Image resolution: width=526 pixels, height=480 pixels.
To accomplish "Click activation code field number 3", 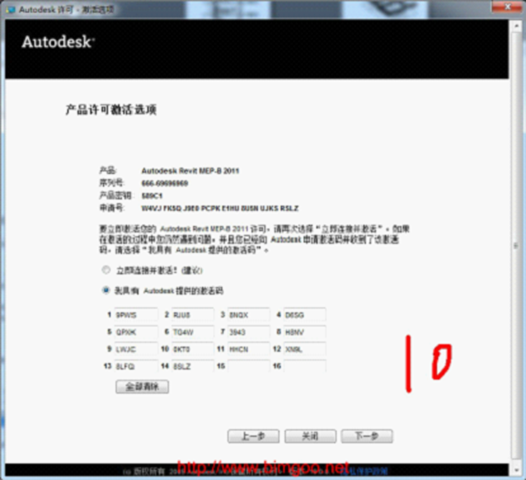I will click(249, 315).
